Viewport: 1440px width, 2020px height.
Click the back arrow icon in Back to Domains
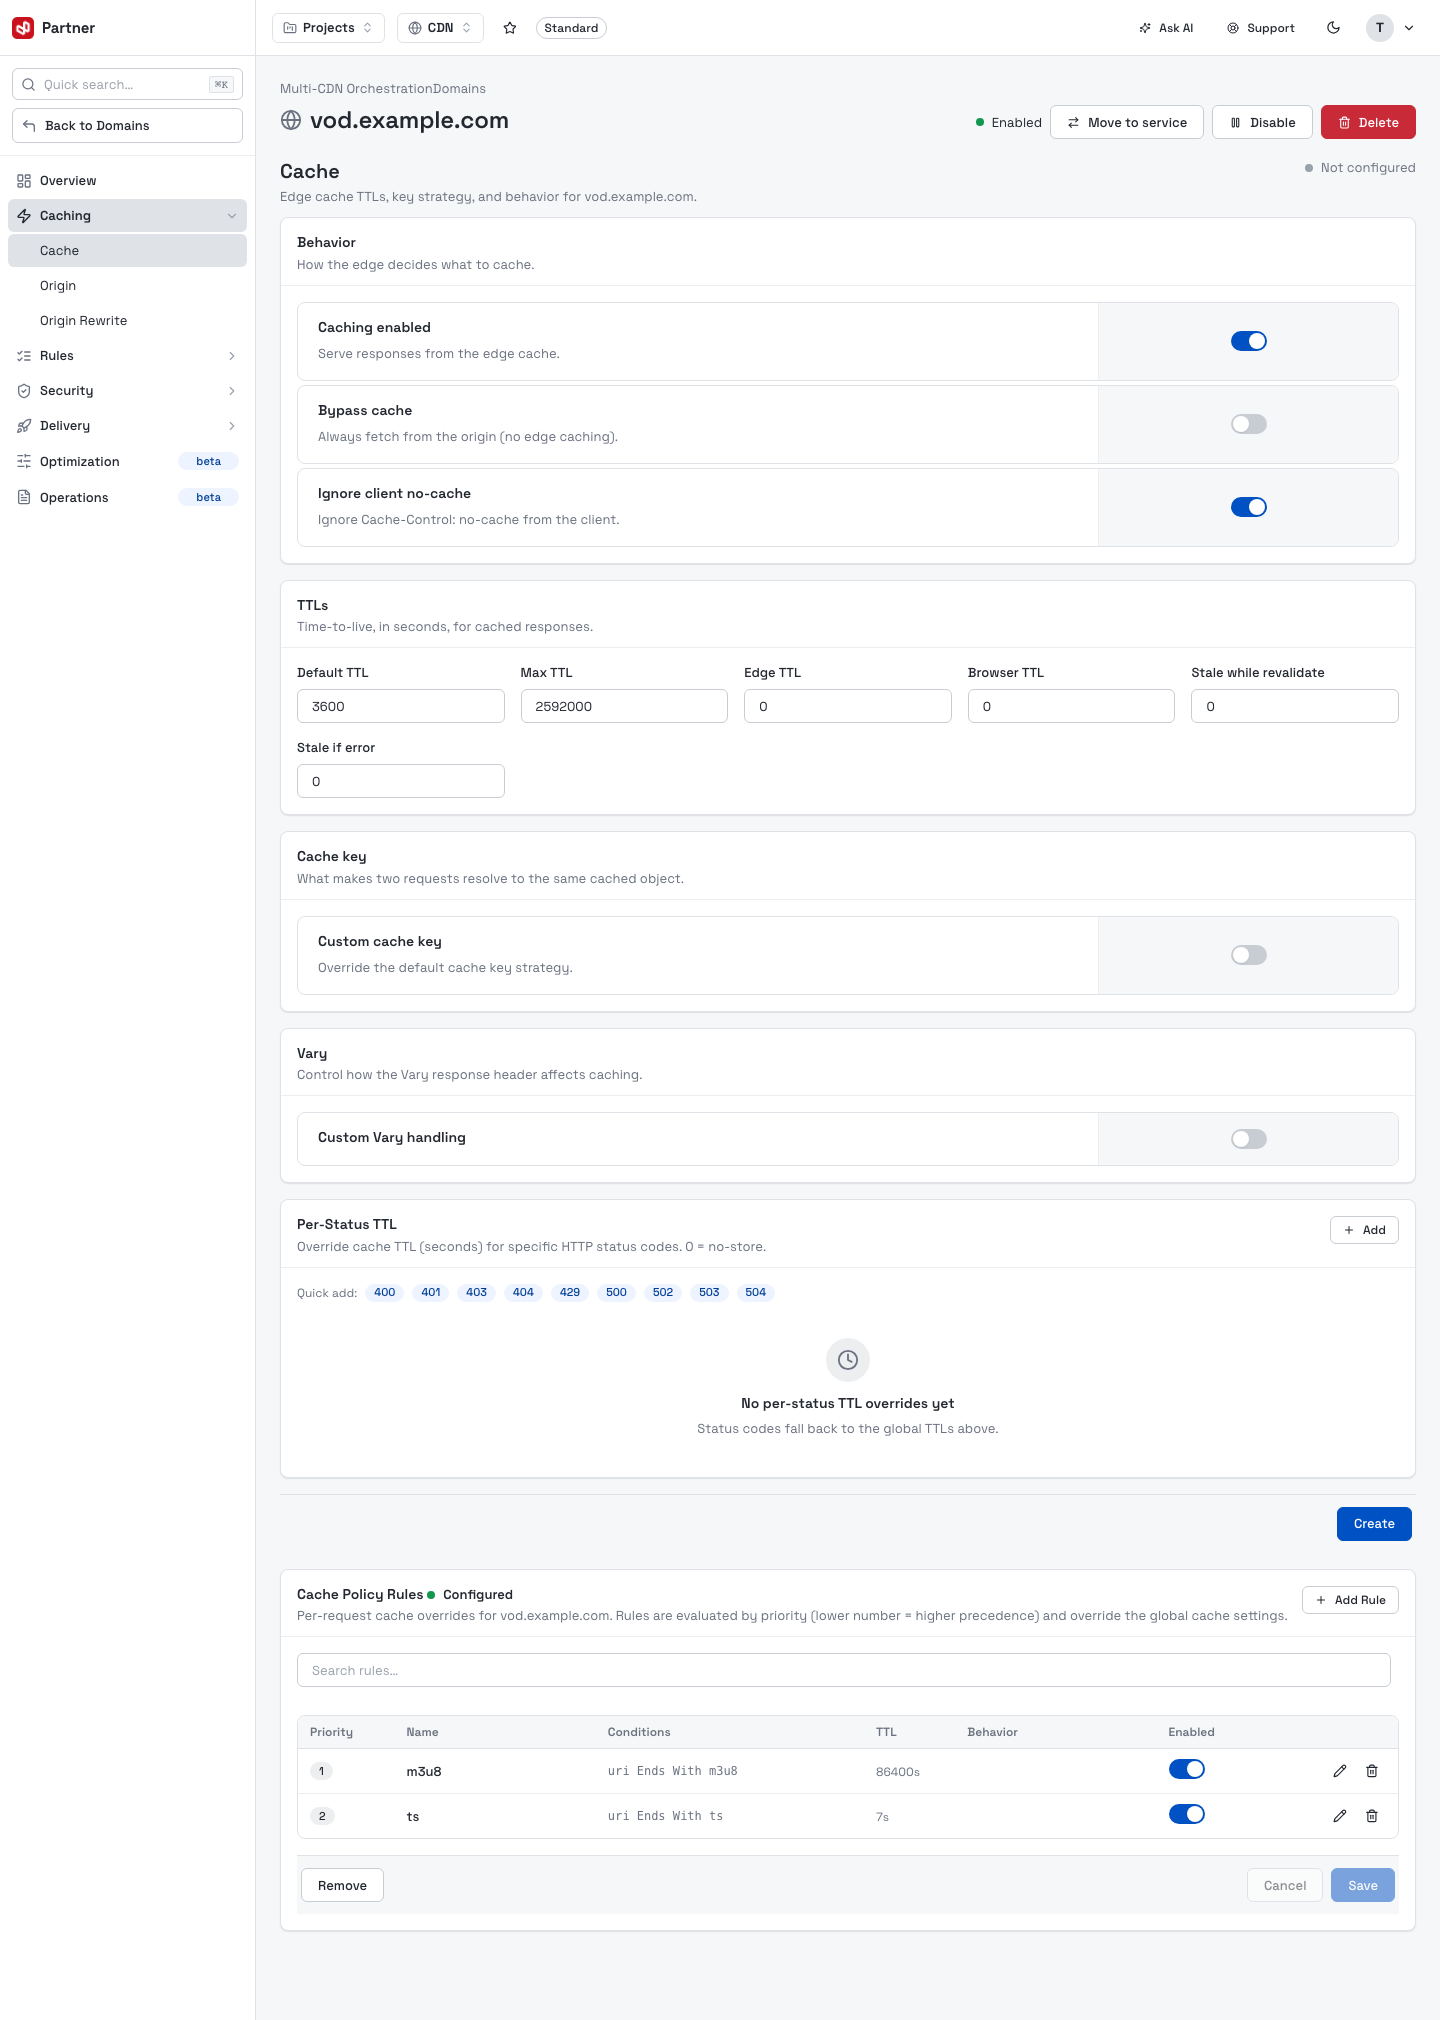click(29, 126)
